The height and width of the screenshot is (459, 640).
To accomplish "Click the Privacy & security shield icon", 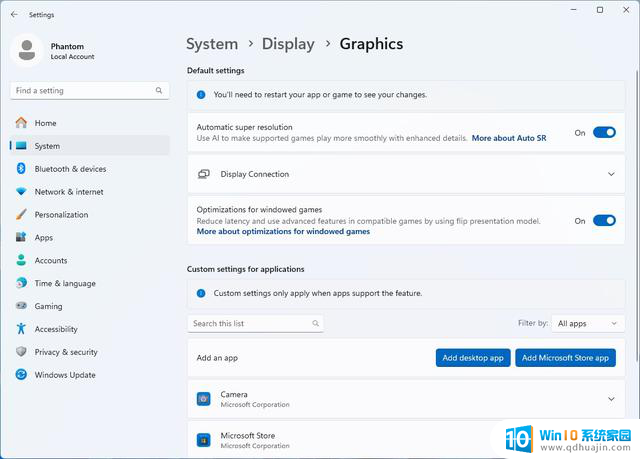I will [x=21, y=351].
